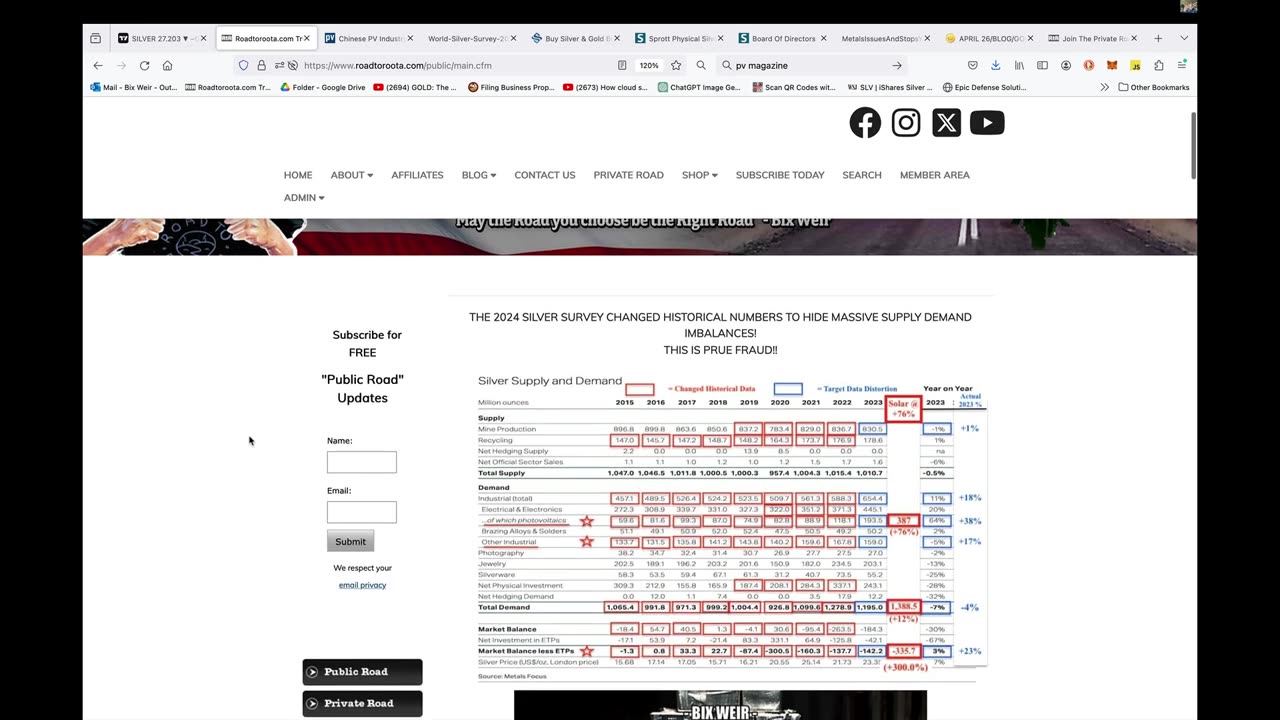Open the HOME nav link
This screenshot has height=720, width=1280.
298,175
